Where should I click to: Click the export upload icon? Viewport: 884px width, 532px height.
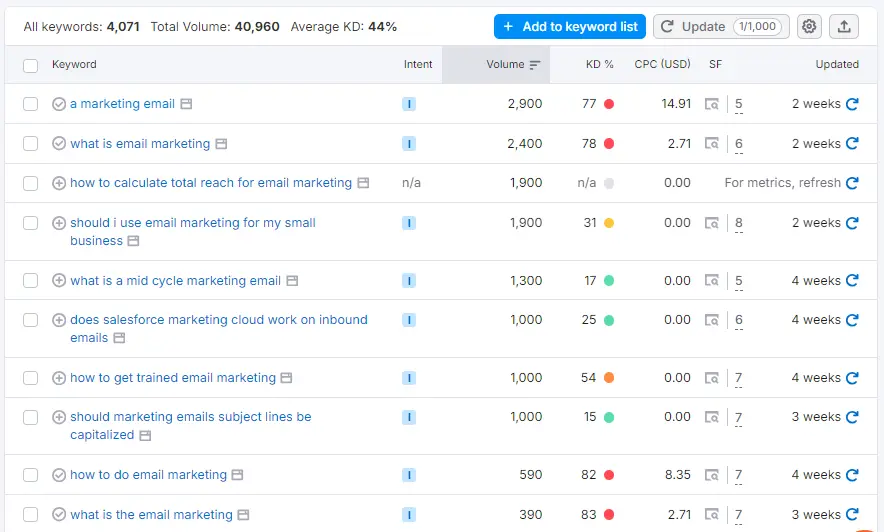pos(844,27)
